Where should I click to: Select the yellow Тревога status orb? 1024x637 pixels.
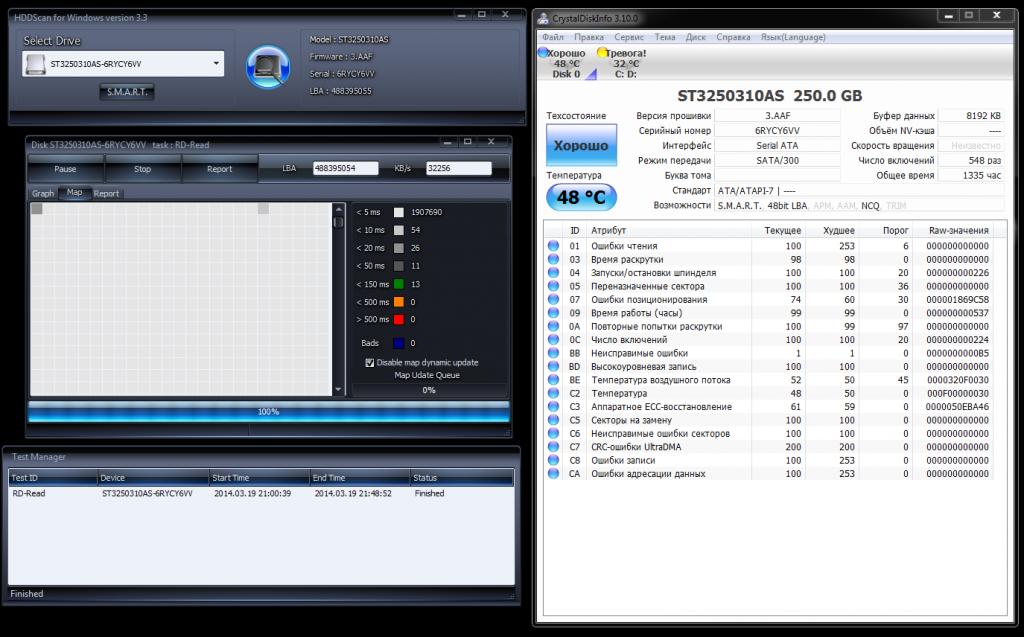pos(602,52)
